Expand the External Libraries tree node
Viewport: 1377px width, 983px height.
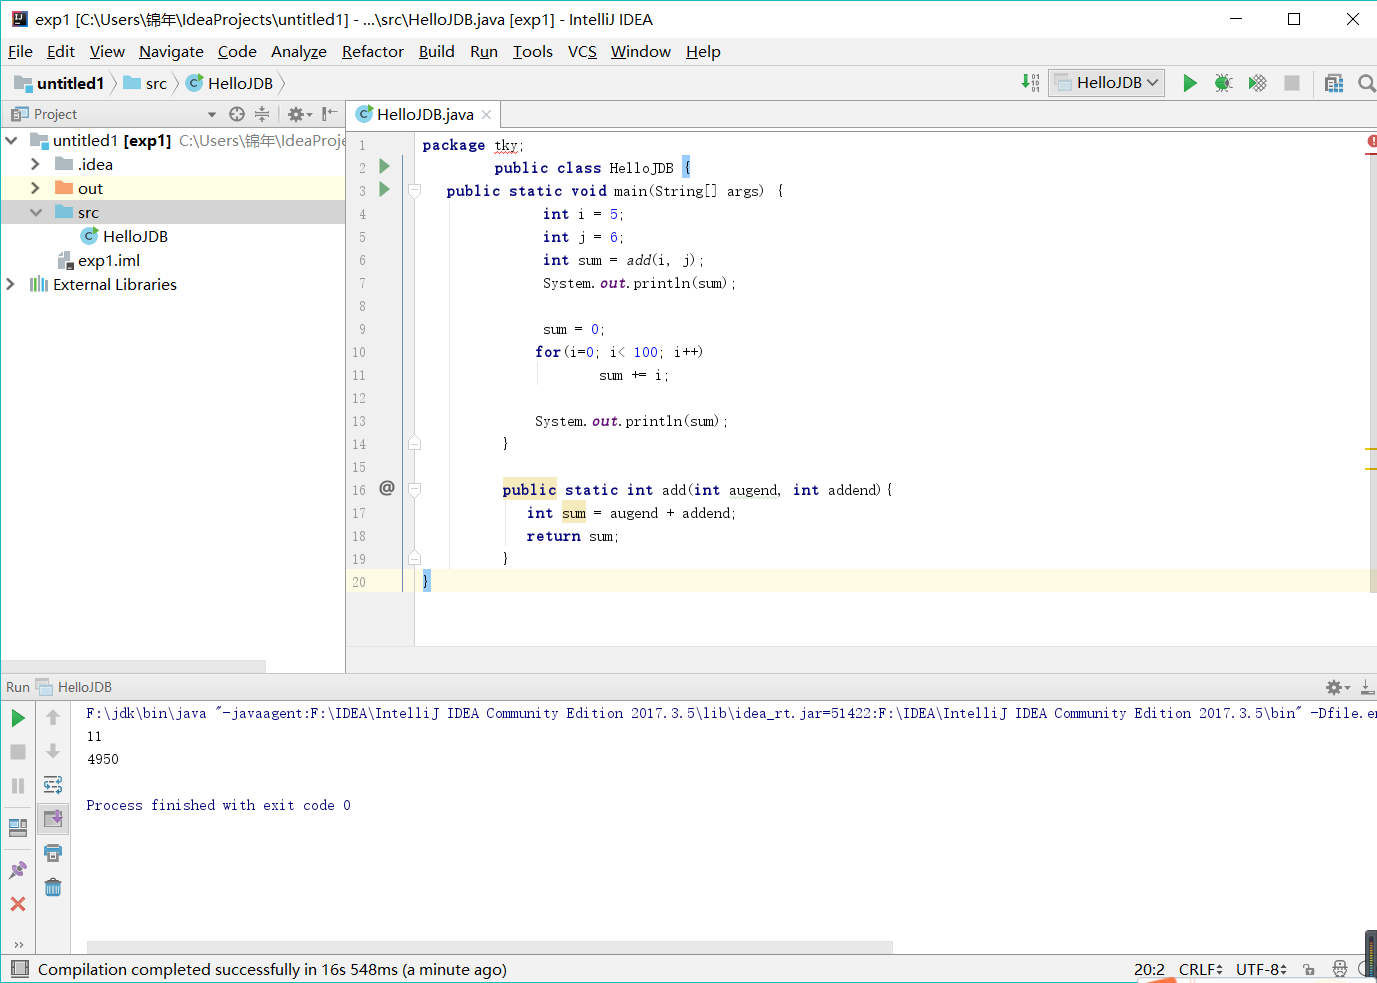(x=11, y=284)
